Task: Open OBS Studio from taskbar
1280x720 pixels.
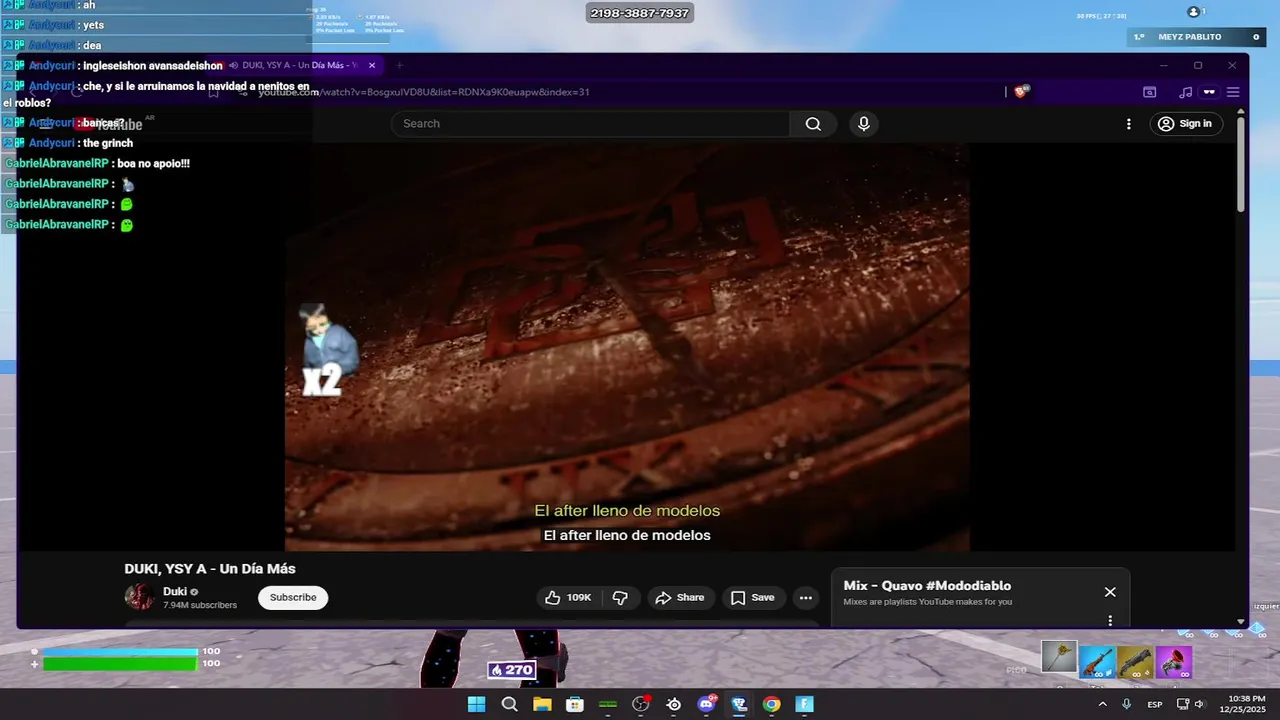Action: click(641, 704)
